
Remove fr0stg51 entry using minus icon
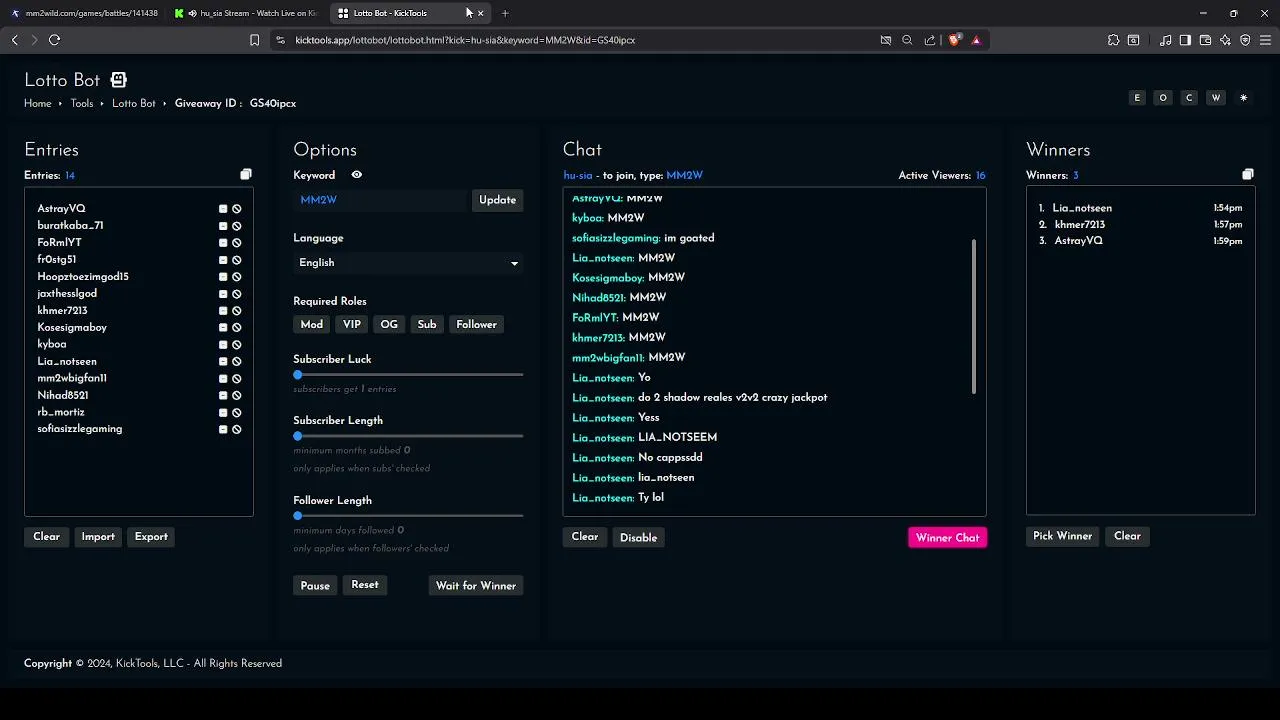tap(223, 260)
